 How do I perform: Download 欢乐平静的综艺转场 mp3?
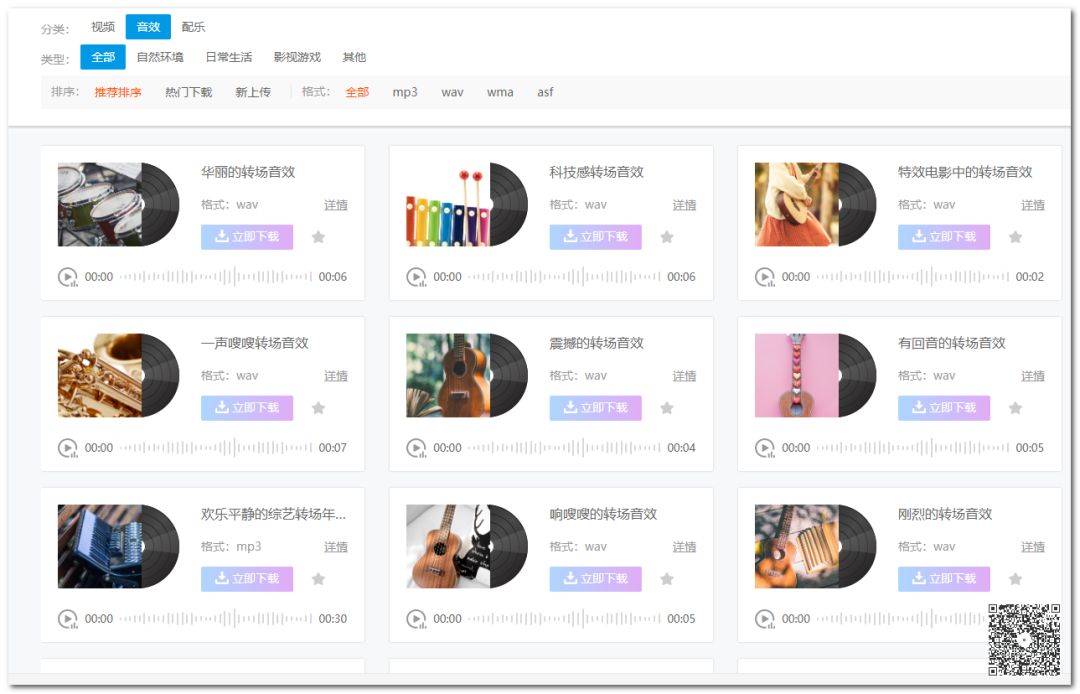(x=247, y=578)
